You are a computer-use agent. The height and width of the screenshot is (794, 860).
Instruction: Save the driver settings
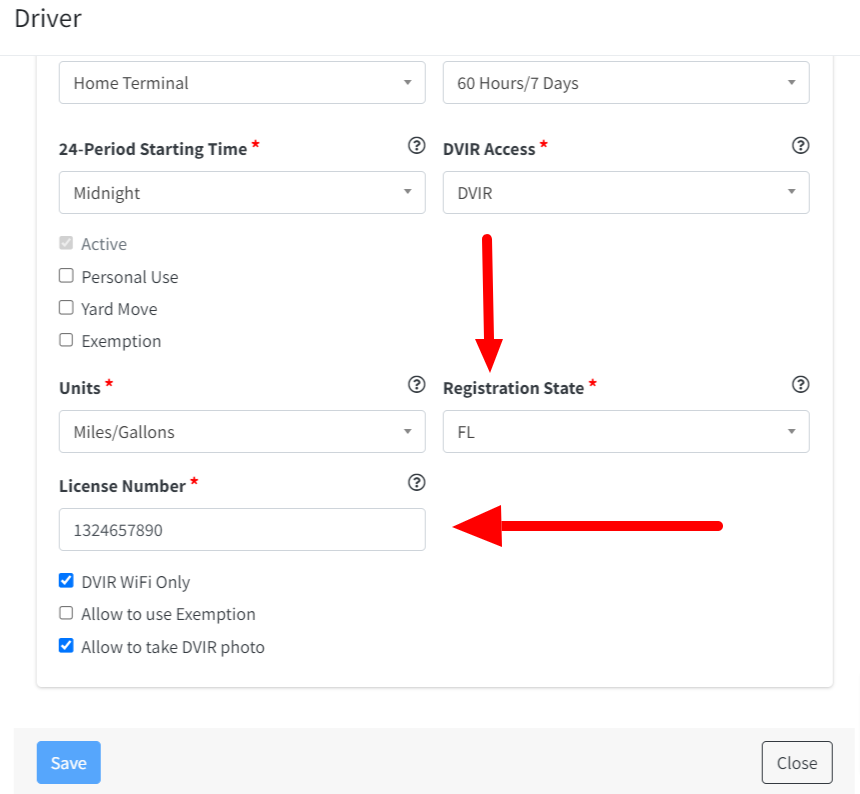point(68,761)
